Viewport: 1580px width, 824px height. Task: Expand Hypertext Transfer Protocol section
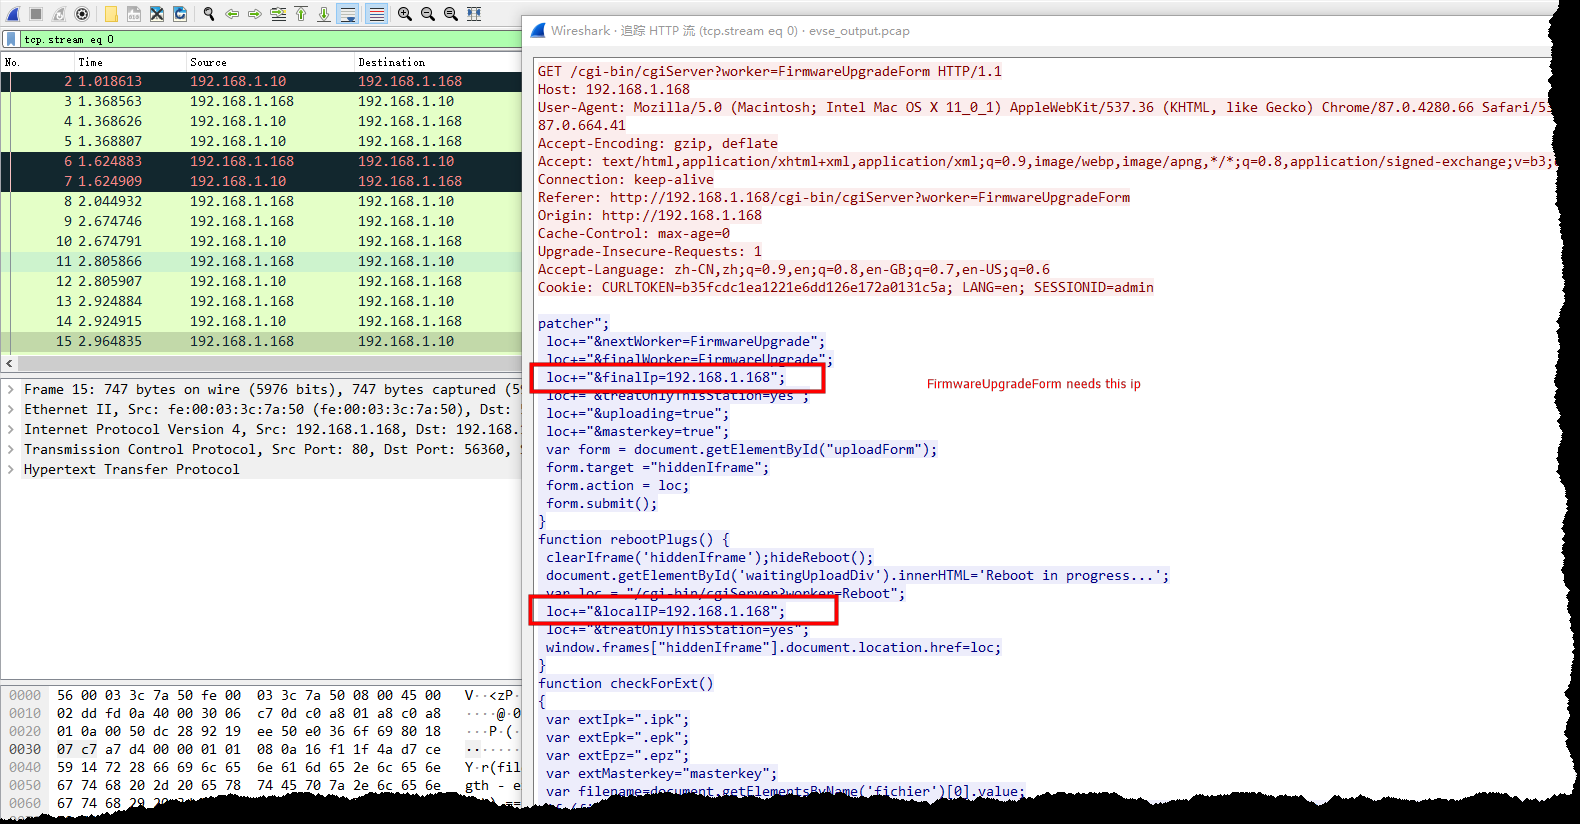click(11, 469)
